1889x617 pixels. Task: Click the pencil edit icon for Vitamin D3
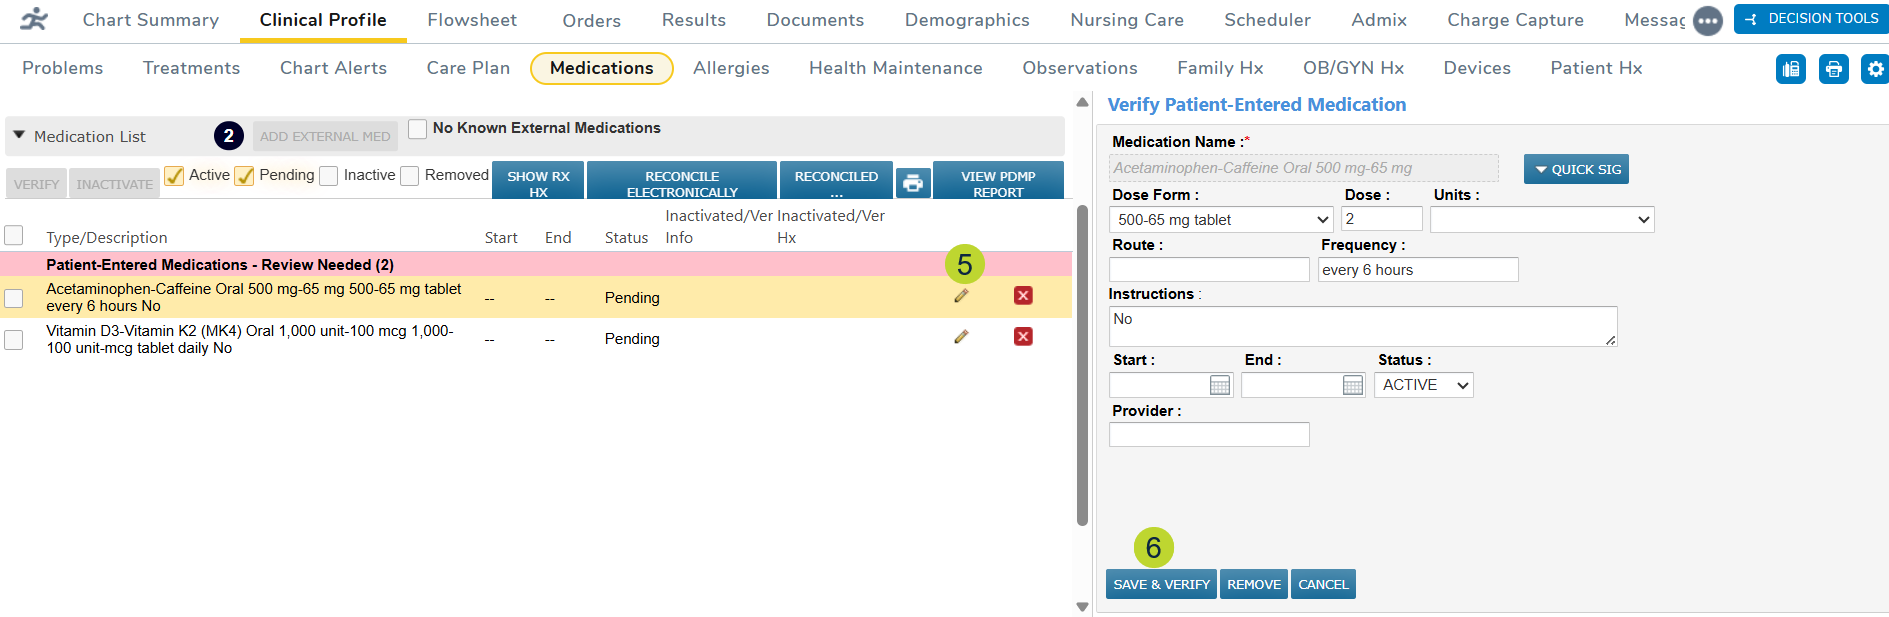[961, 337]
